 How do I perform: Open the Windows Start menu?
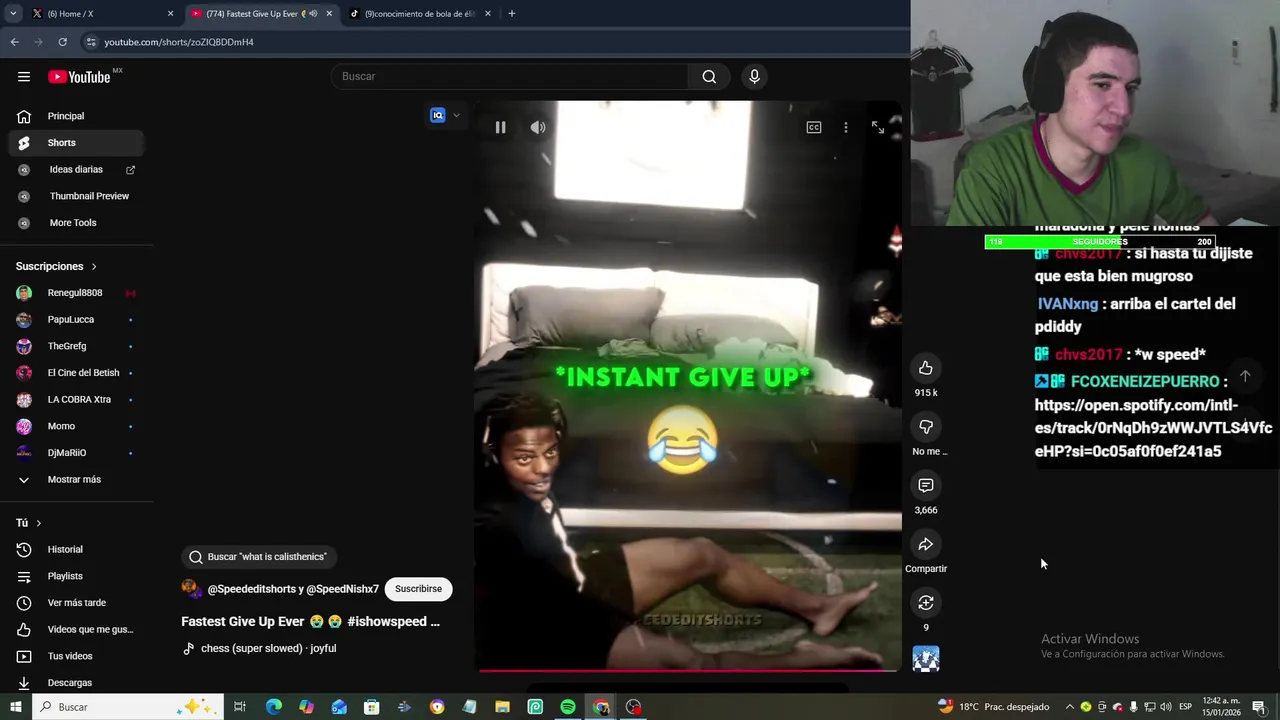[x=15, y=707]
